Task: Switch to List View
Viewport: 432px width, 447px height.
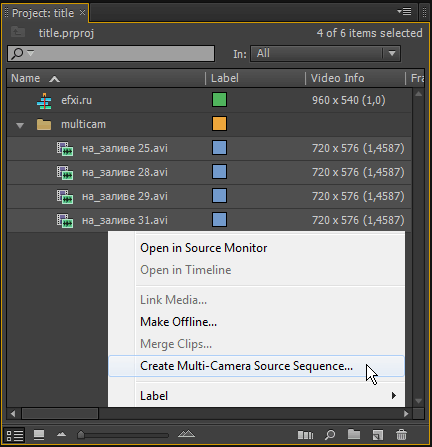Action: point(15,435)
